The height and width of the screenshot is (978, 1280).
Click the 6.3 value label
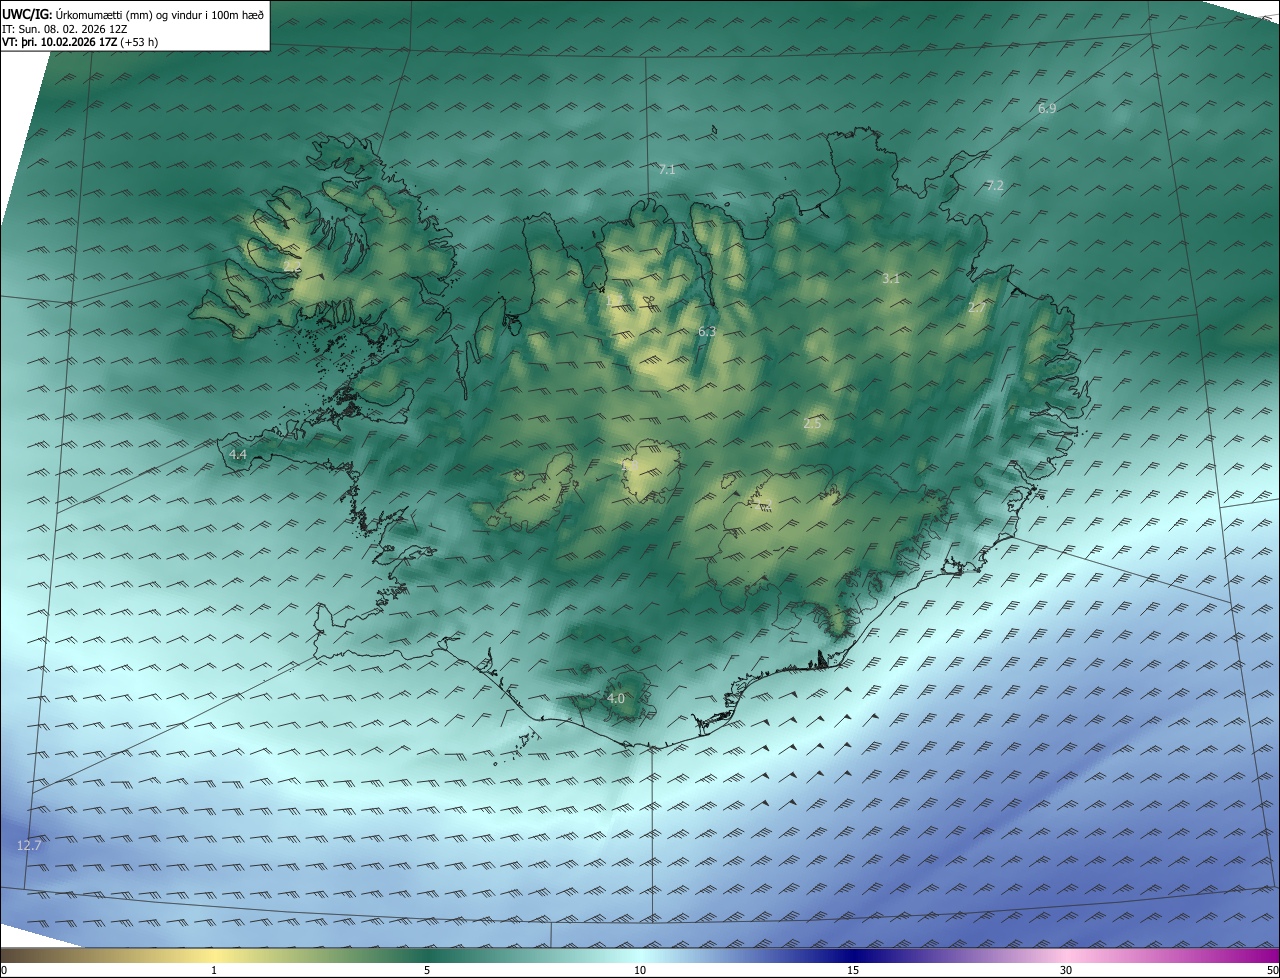pos(707,331)
